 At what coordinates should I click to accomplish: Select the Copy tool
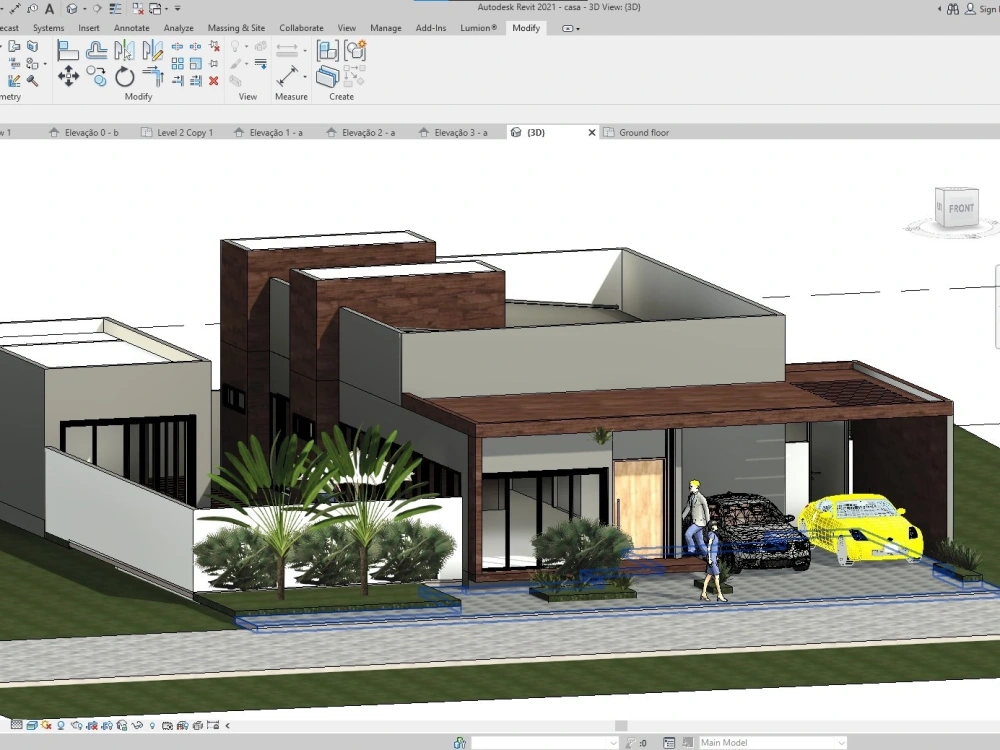coord(95,77)
